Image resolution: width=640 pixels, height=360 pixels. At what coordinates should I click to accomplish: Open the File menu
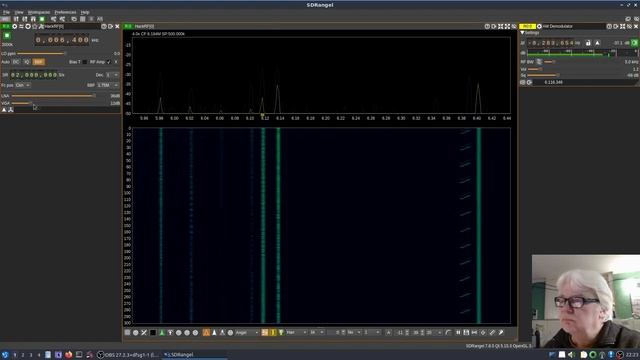pos(6,12)
